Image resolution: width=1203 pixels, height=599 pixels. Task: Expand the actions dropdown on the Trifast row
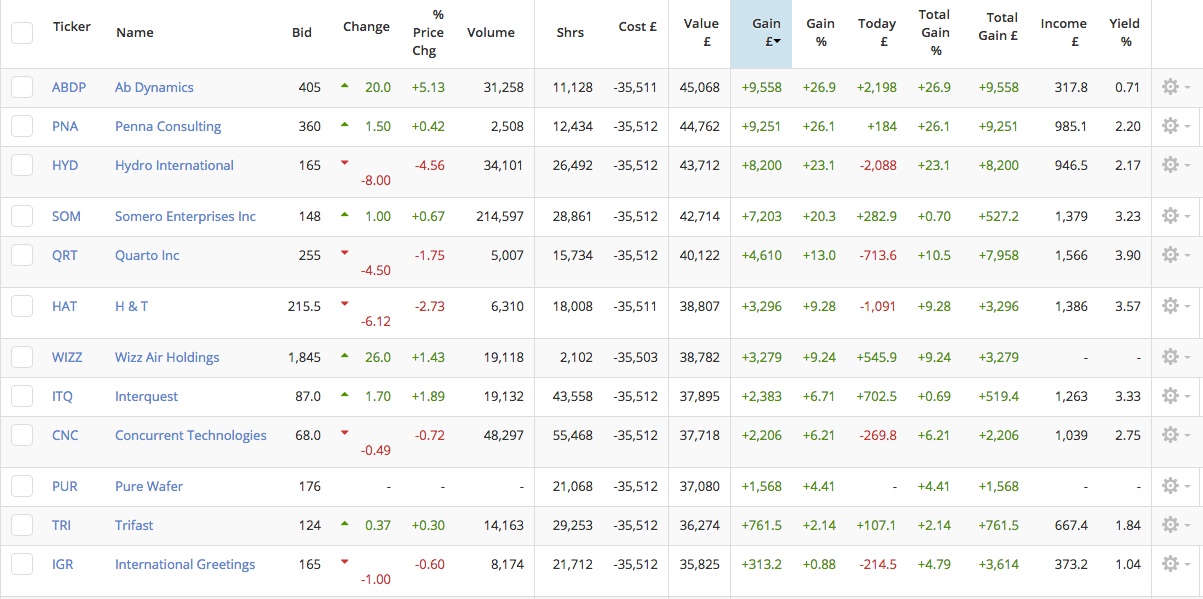[x=1175, y=525]
